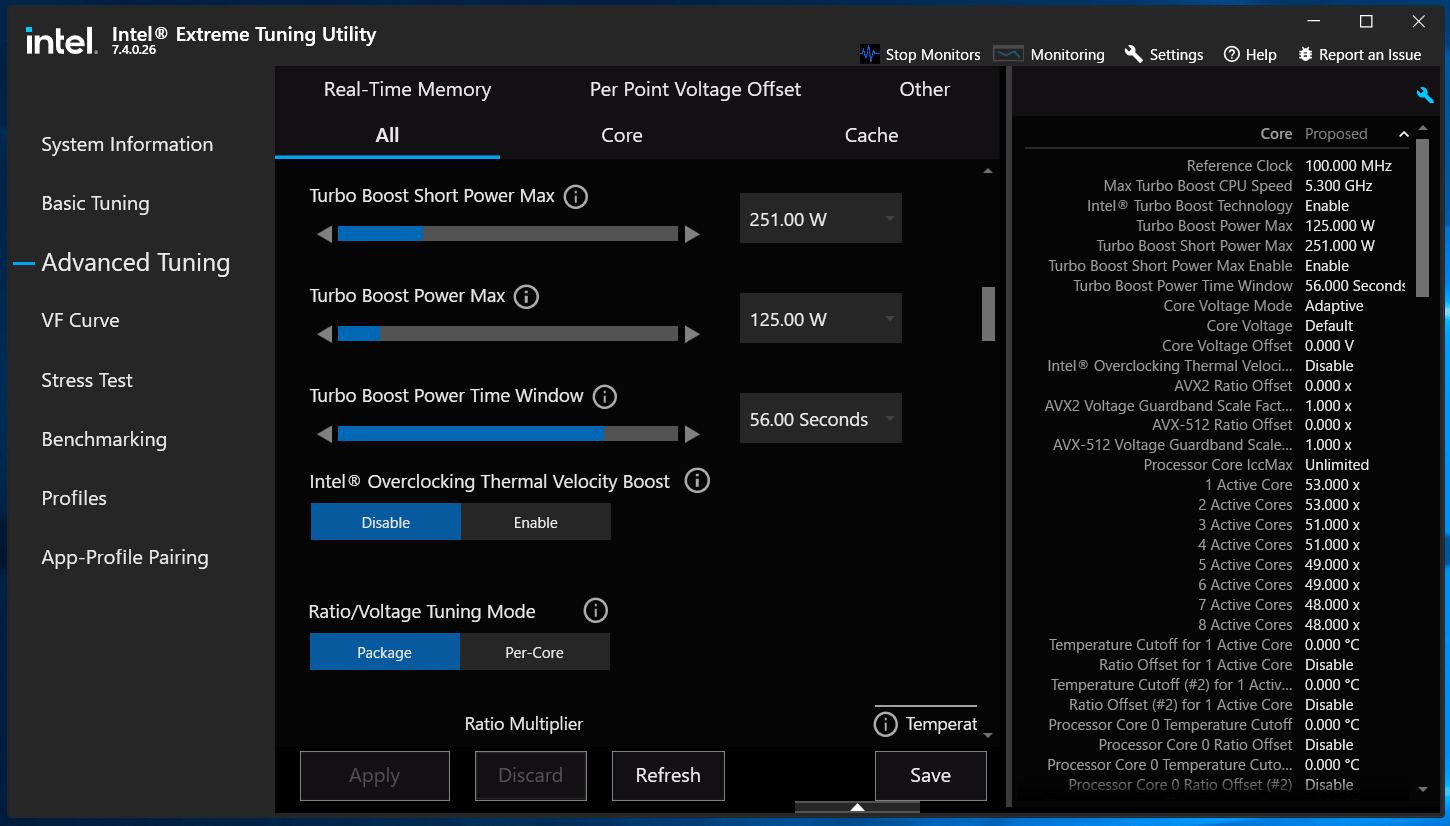Click the Save button
This screenshot has height=826, width=1450.
(x=930, y=775)
